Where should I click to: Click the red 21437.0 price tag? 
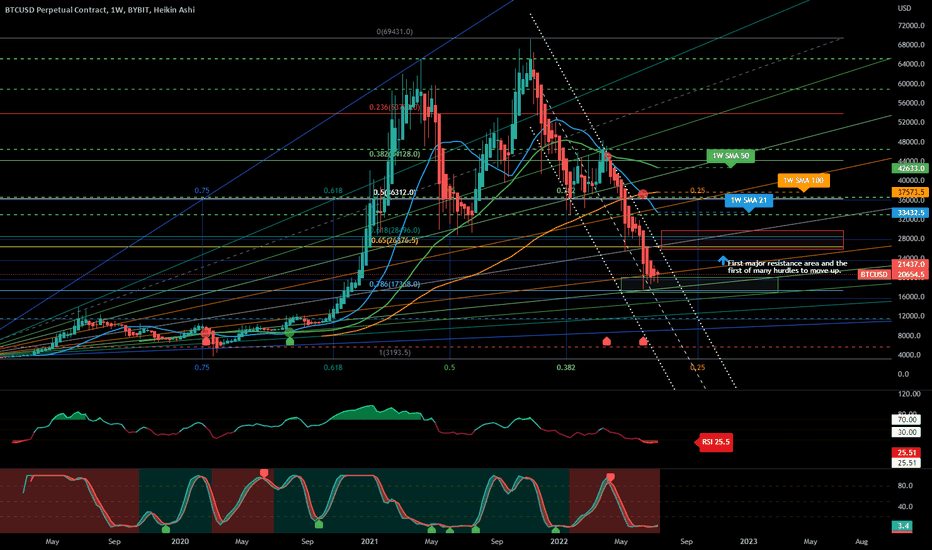click(x=909, y=264)
